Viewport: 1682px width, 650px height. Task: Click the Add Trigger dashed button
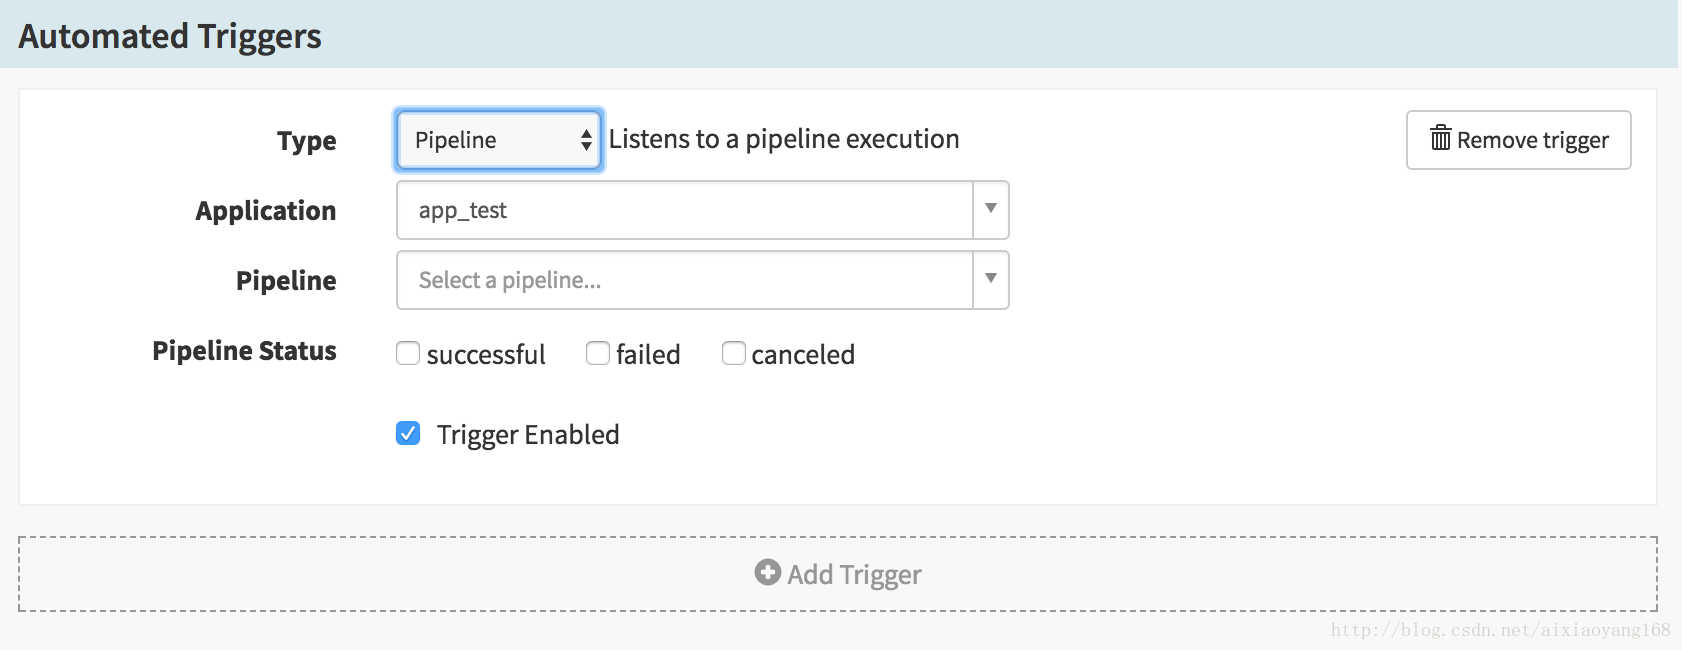point(838,574)
